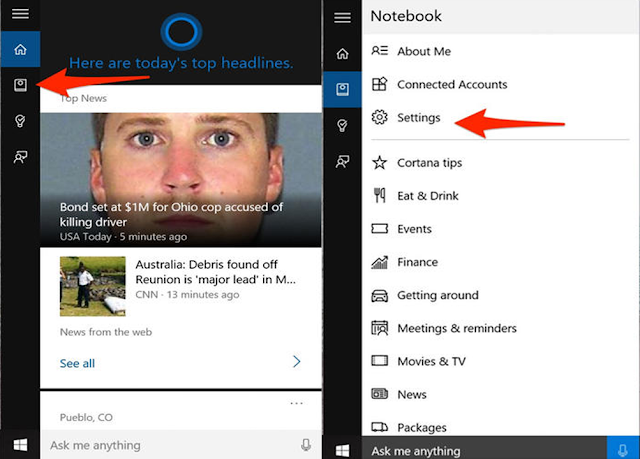The width and height of the screenshot is (640, 459).
Task: Select Finance category label
Action: point(417,262)
